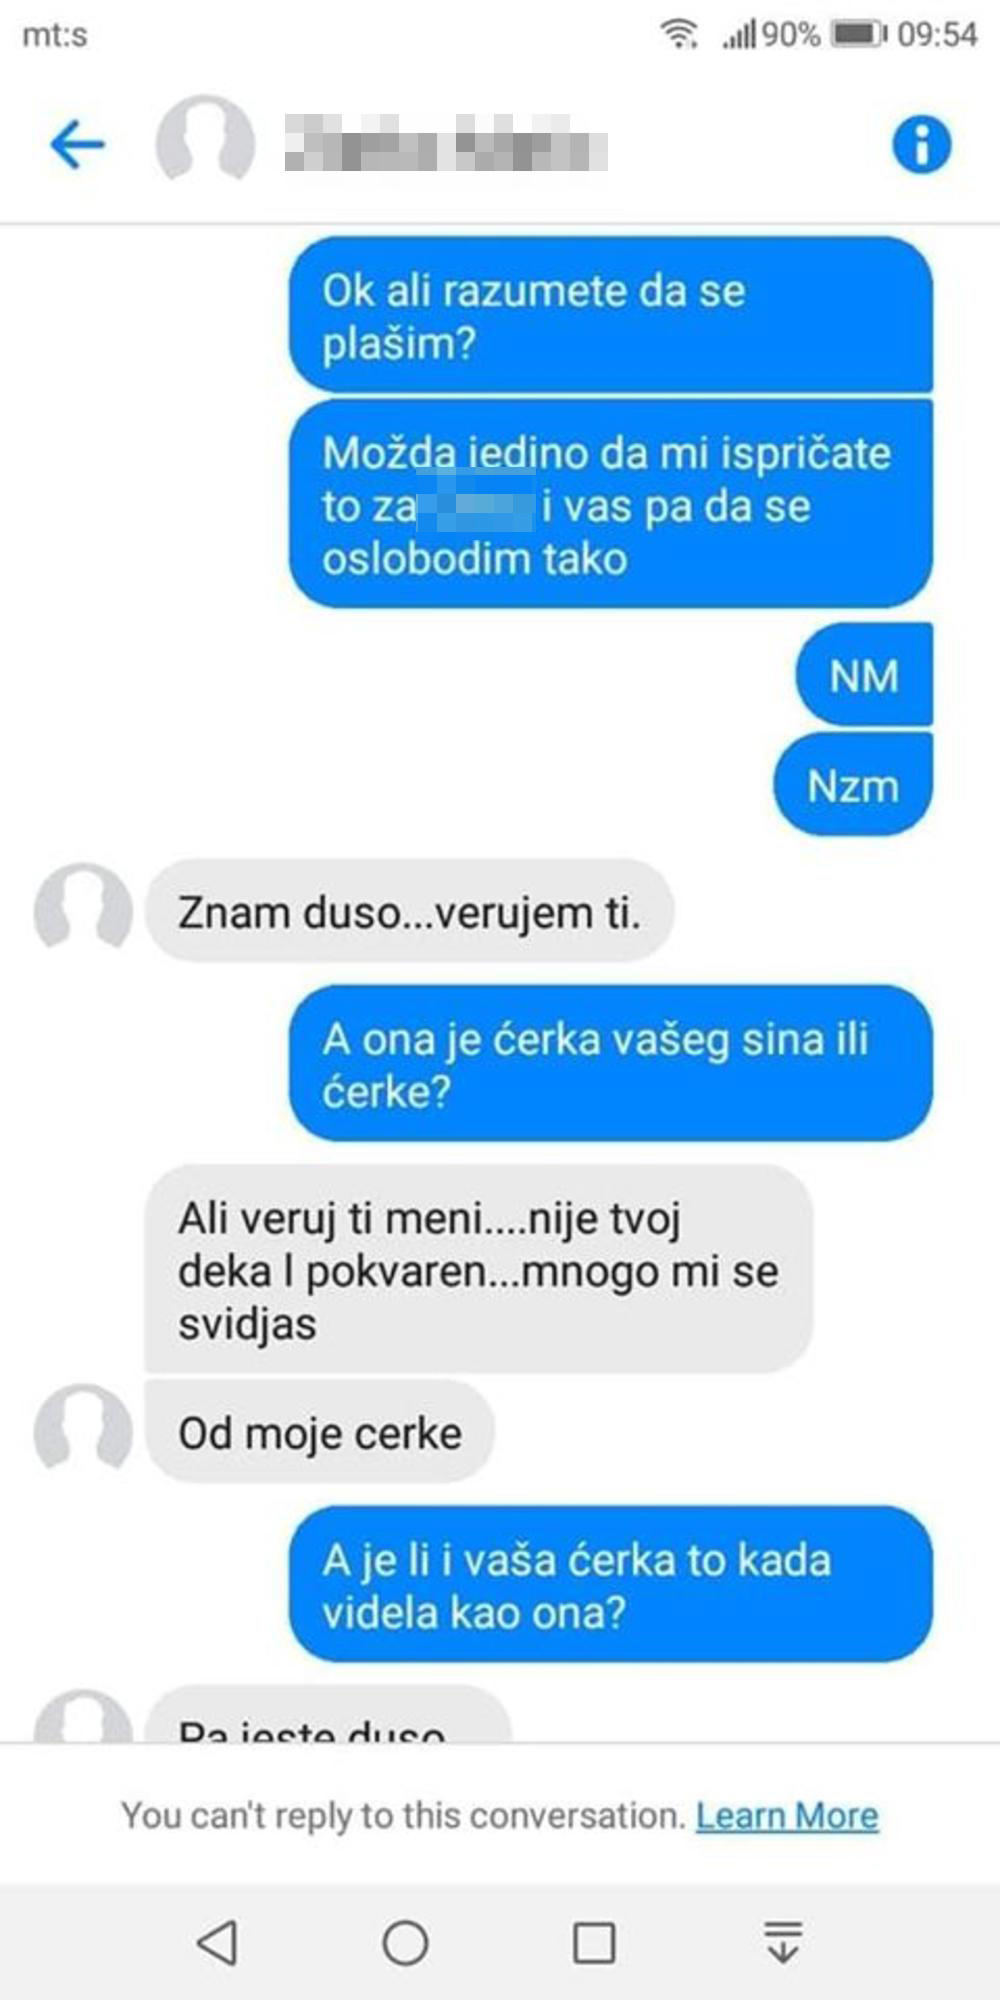The width and height of the screenshot is (1000, 2000).
Task: Tap the avatar beside 'Od moje cerke'
Action: (83, 1429)
